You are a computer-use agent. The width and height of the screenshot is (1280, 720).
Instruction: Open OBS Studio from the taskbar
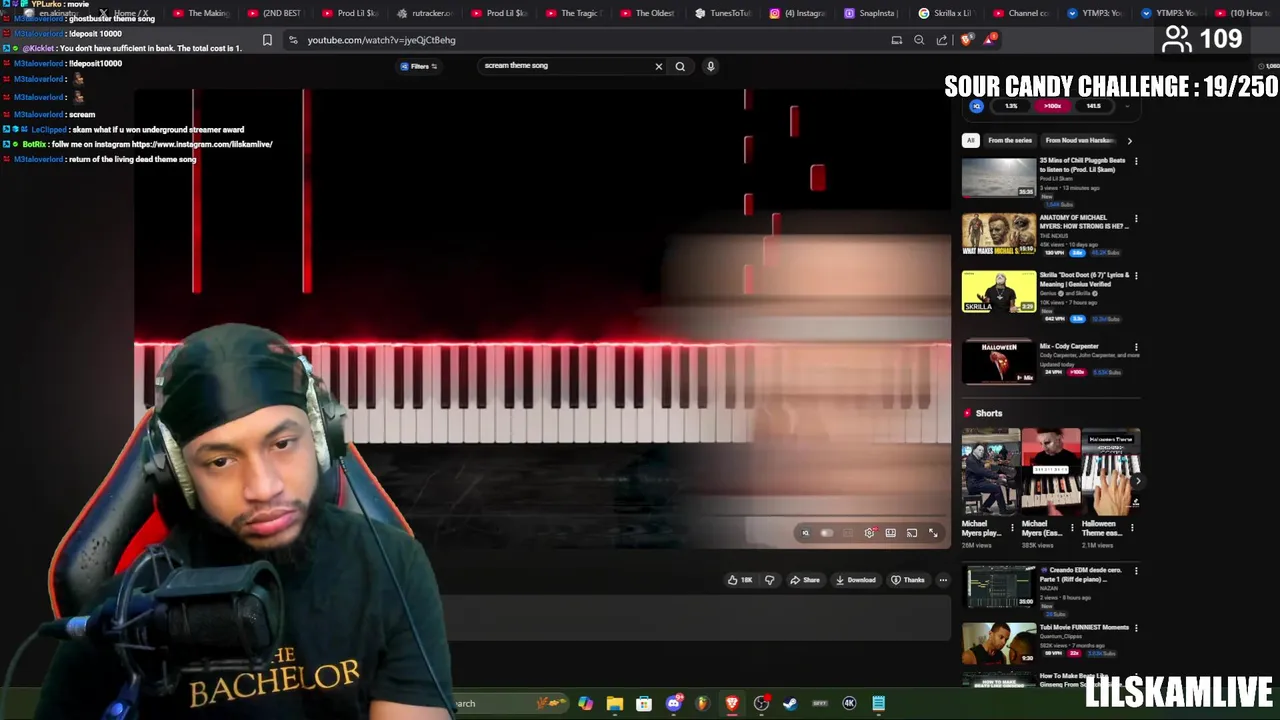(x=761, y=703)
